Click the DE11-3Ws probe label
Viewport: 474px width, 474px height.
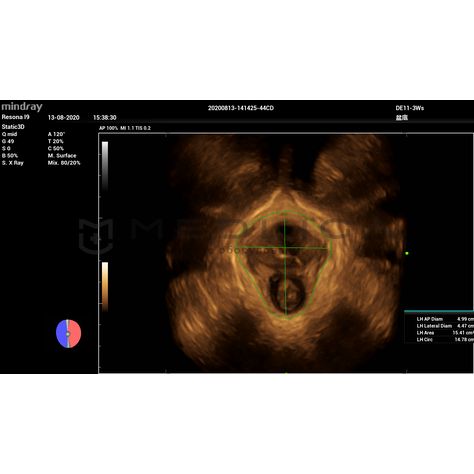pyautogui.click(x=410, y=108)
